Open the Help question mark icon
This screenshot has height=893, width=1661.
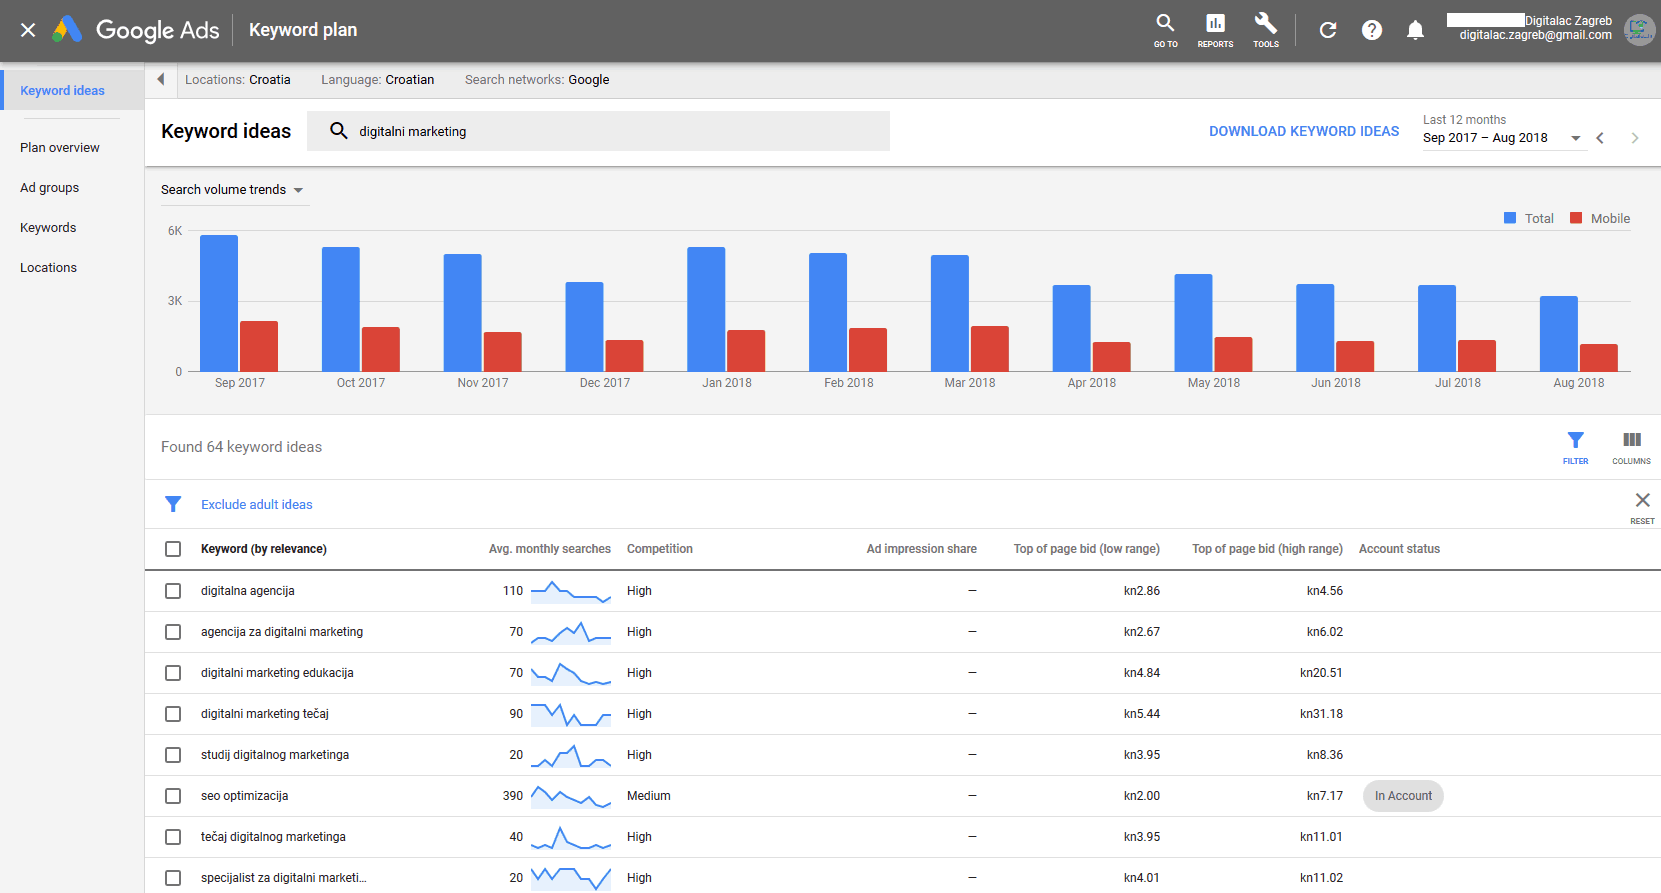(1372, 30)
